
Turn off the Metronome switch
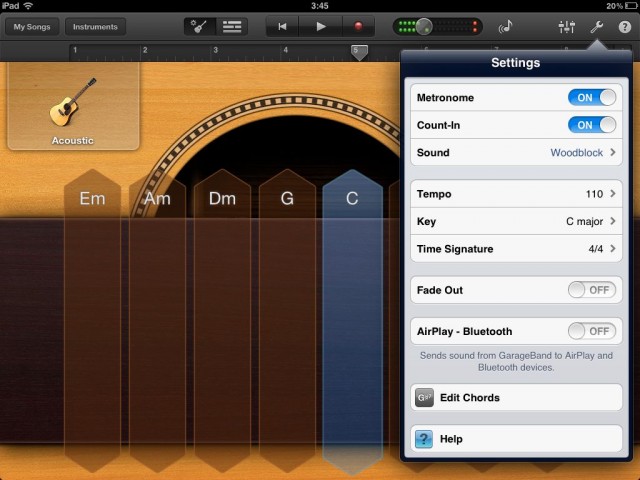pyautogui.click(x=592, y=98)
